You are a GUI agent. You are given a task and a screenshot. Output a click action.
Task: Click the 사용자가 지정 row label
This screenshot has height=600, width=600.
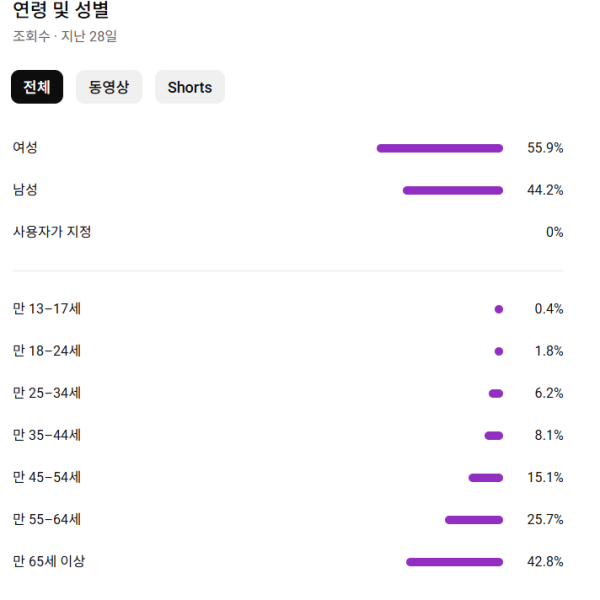click(x=52, y=232)
